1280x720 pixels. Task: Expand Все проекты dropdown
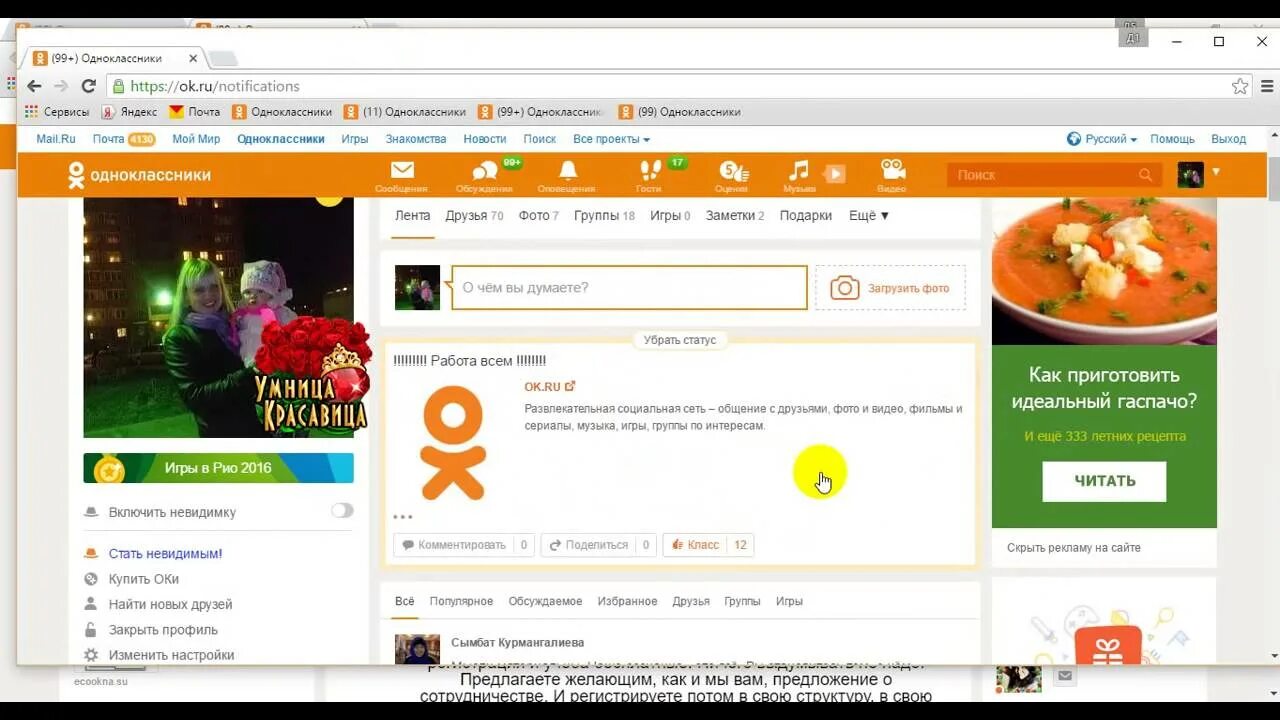[x=611, y=139]
